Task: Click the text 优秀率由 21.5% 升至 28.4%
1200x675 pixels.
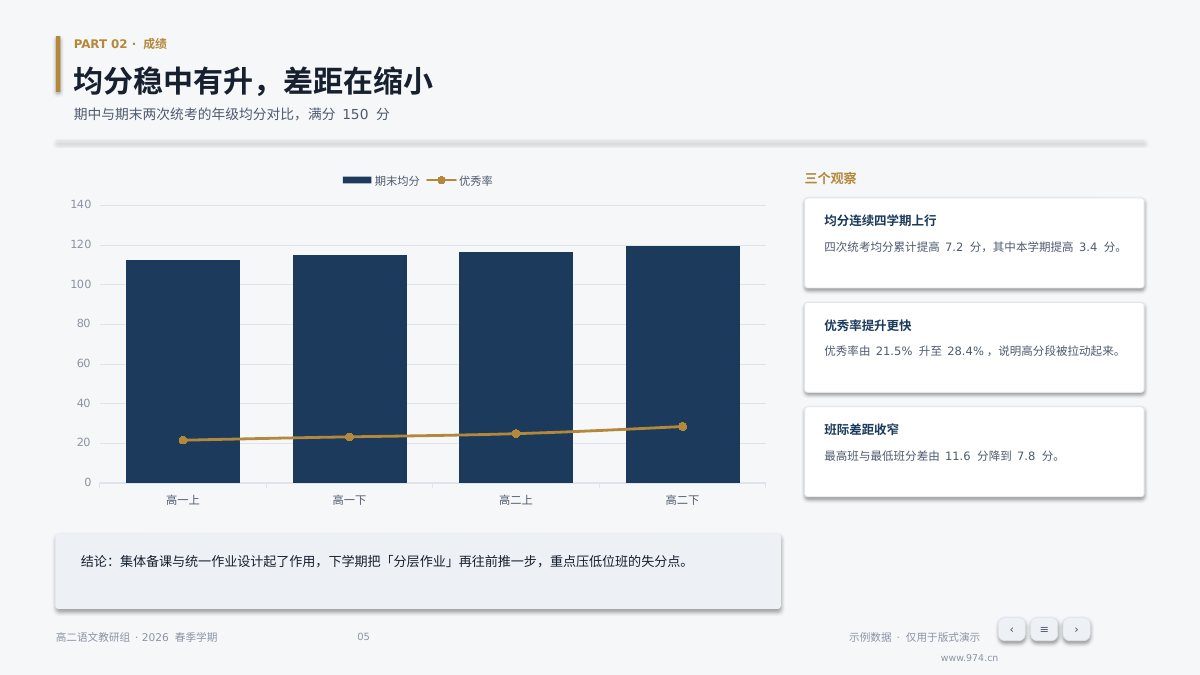Action: [907, 351]
